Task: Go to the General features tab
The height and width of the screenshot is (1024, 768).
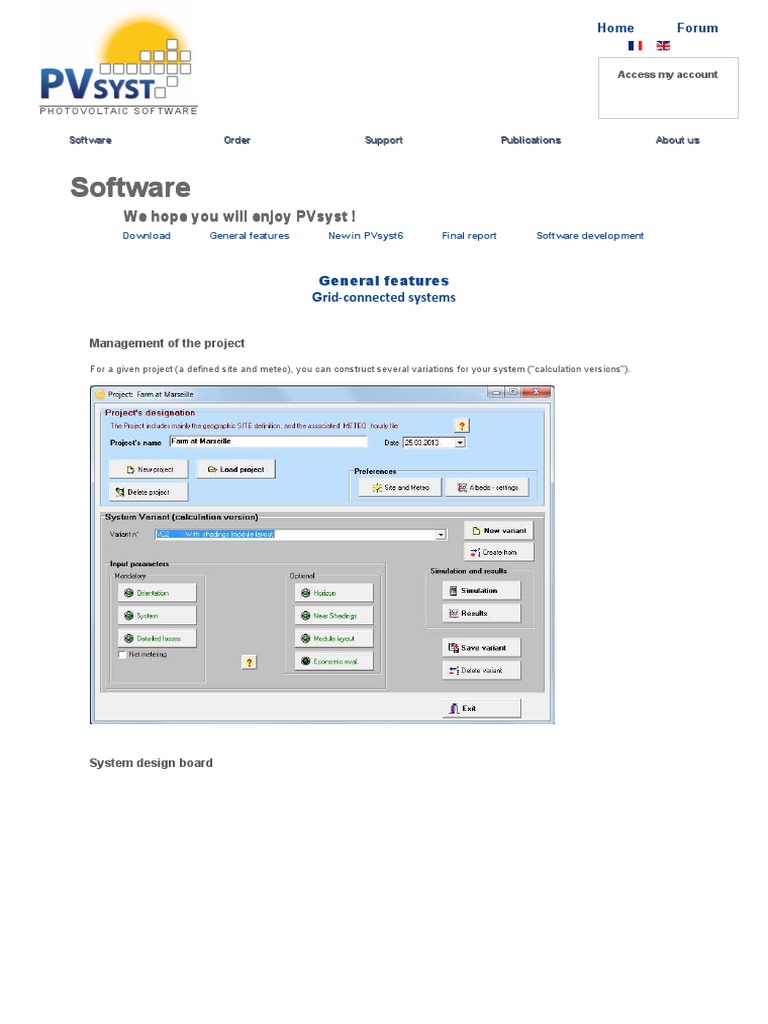Action: [249, 236]
